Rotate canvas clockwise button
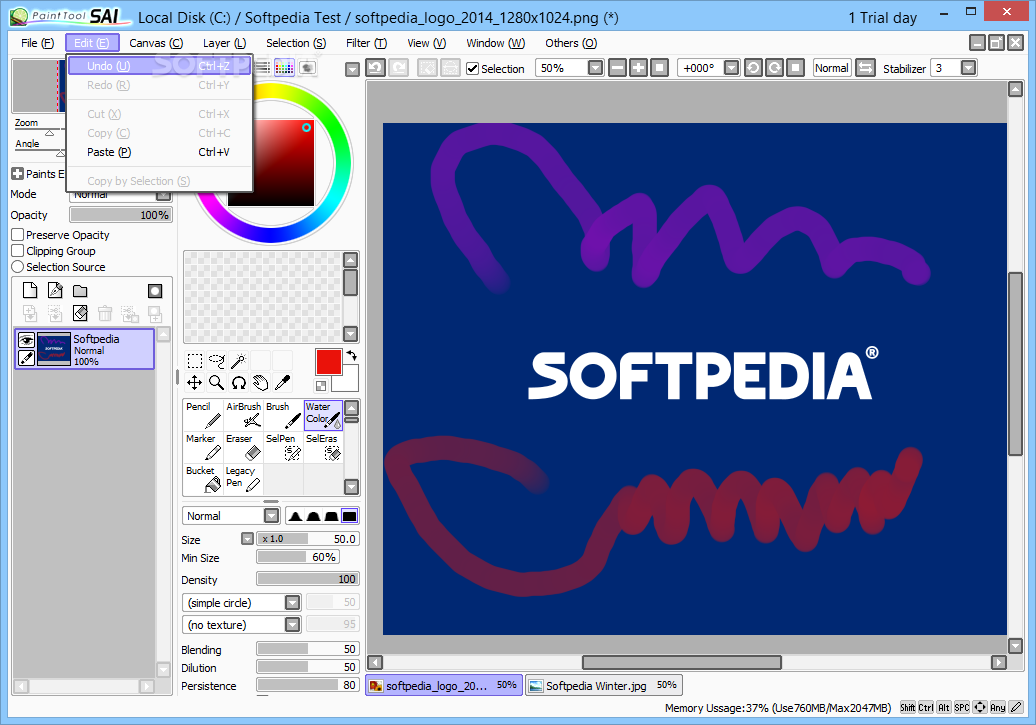This screenshot has height=725, width=1036. click(x=774, y=68)
